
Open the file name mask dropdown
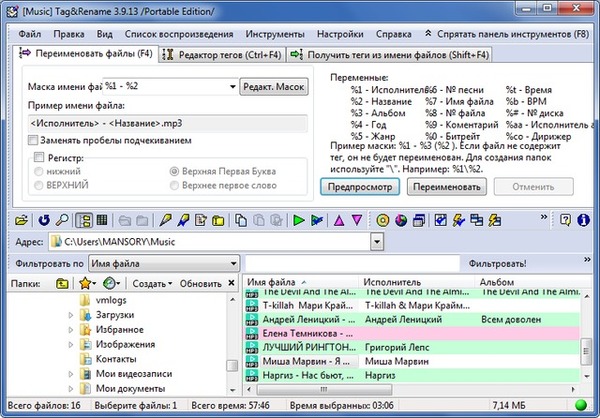click(232, 87)
